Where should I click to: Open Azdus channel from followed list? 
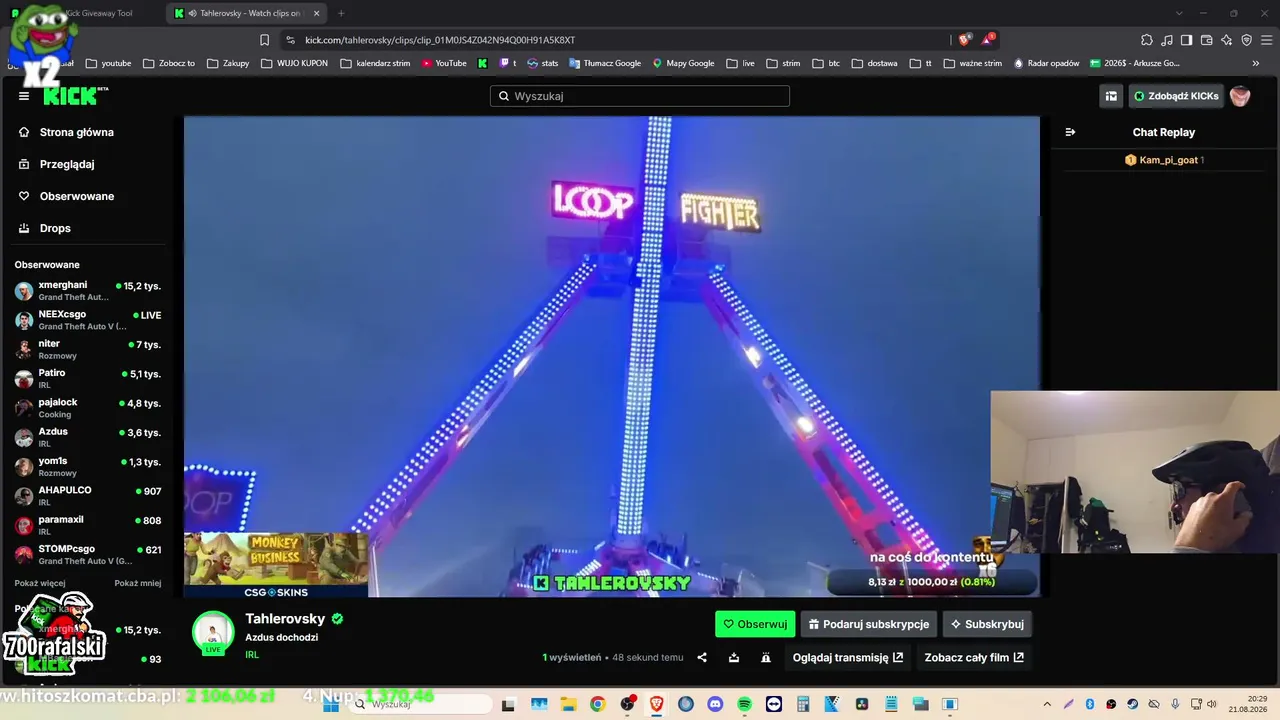(88, 437)
